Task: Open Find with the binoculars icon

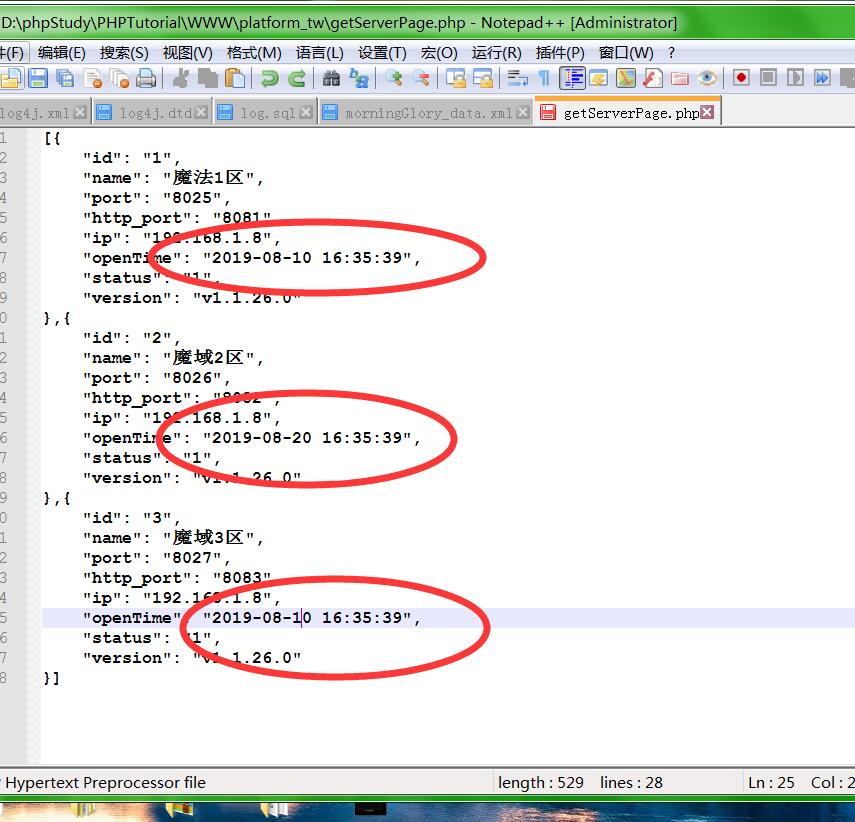Action: pos(331,78)
